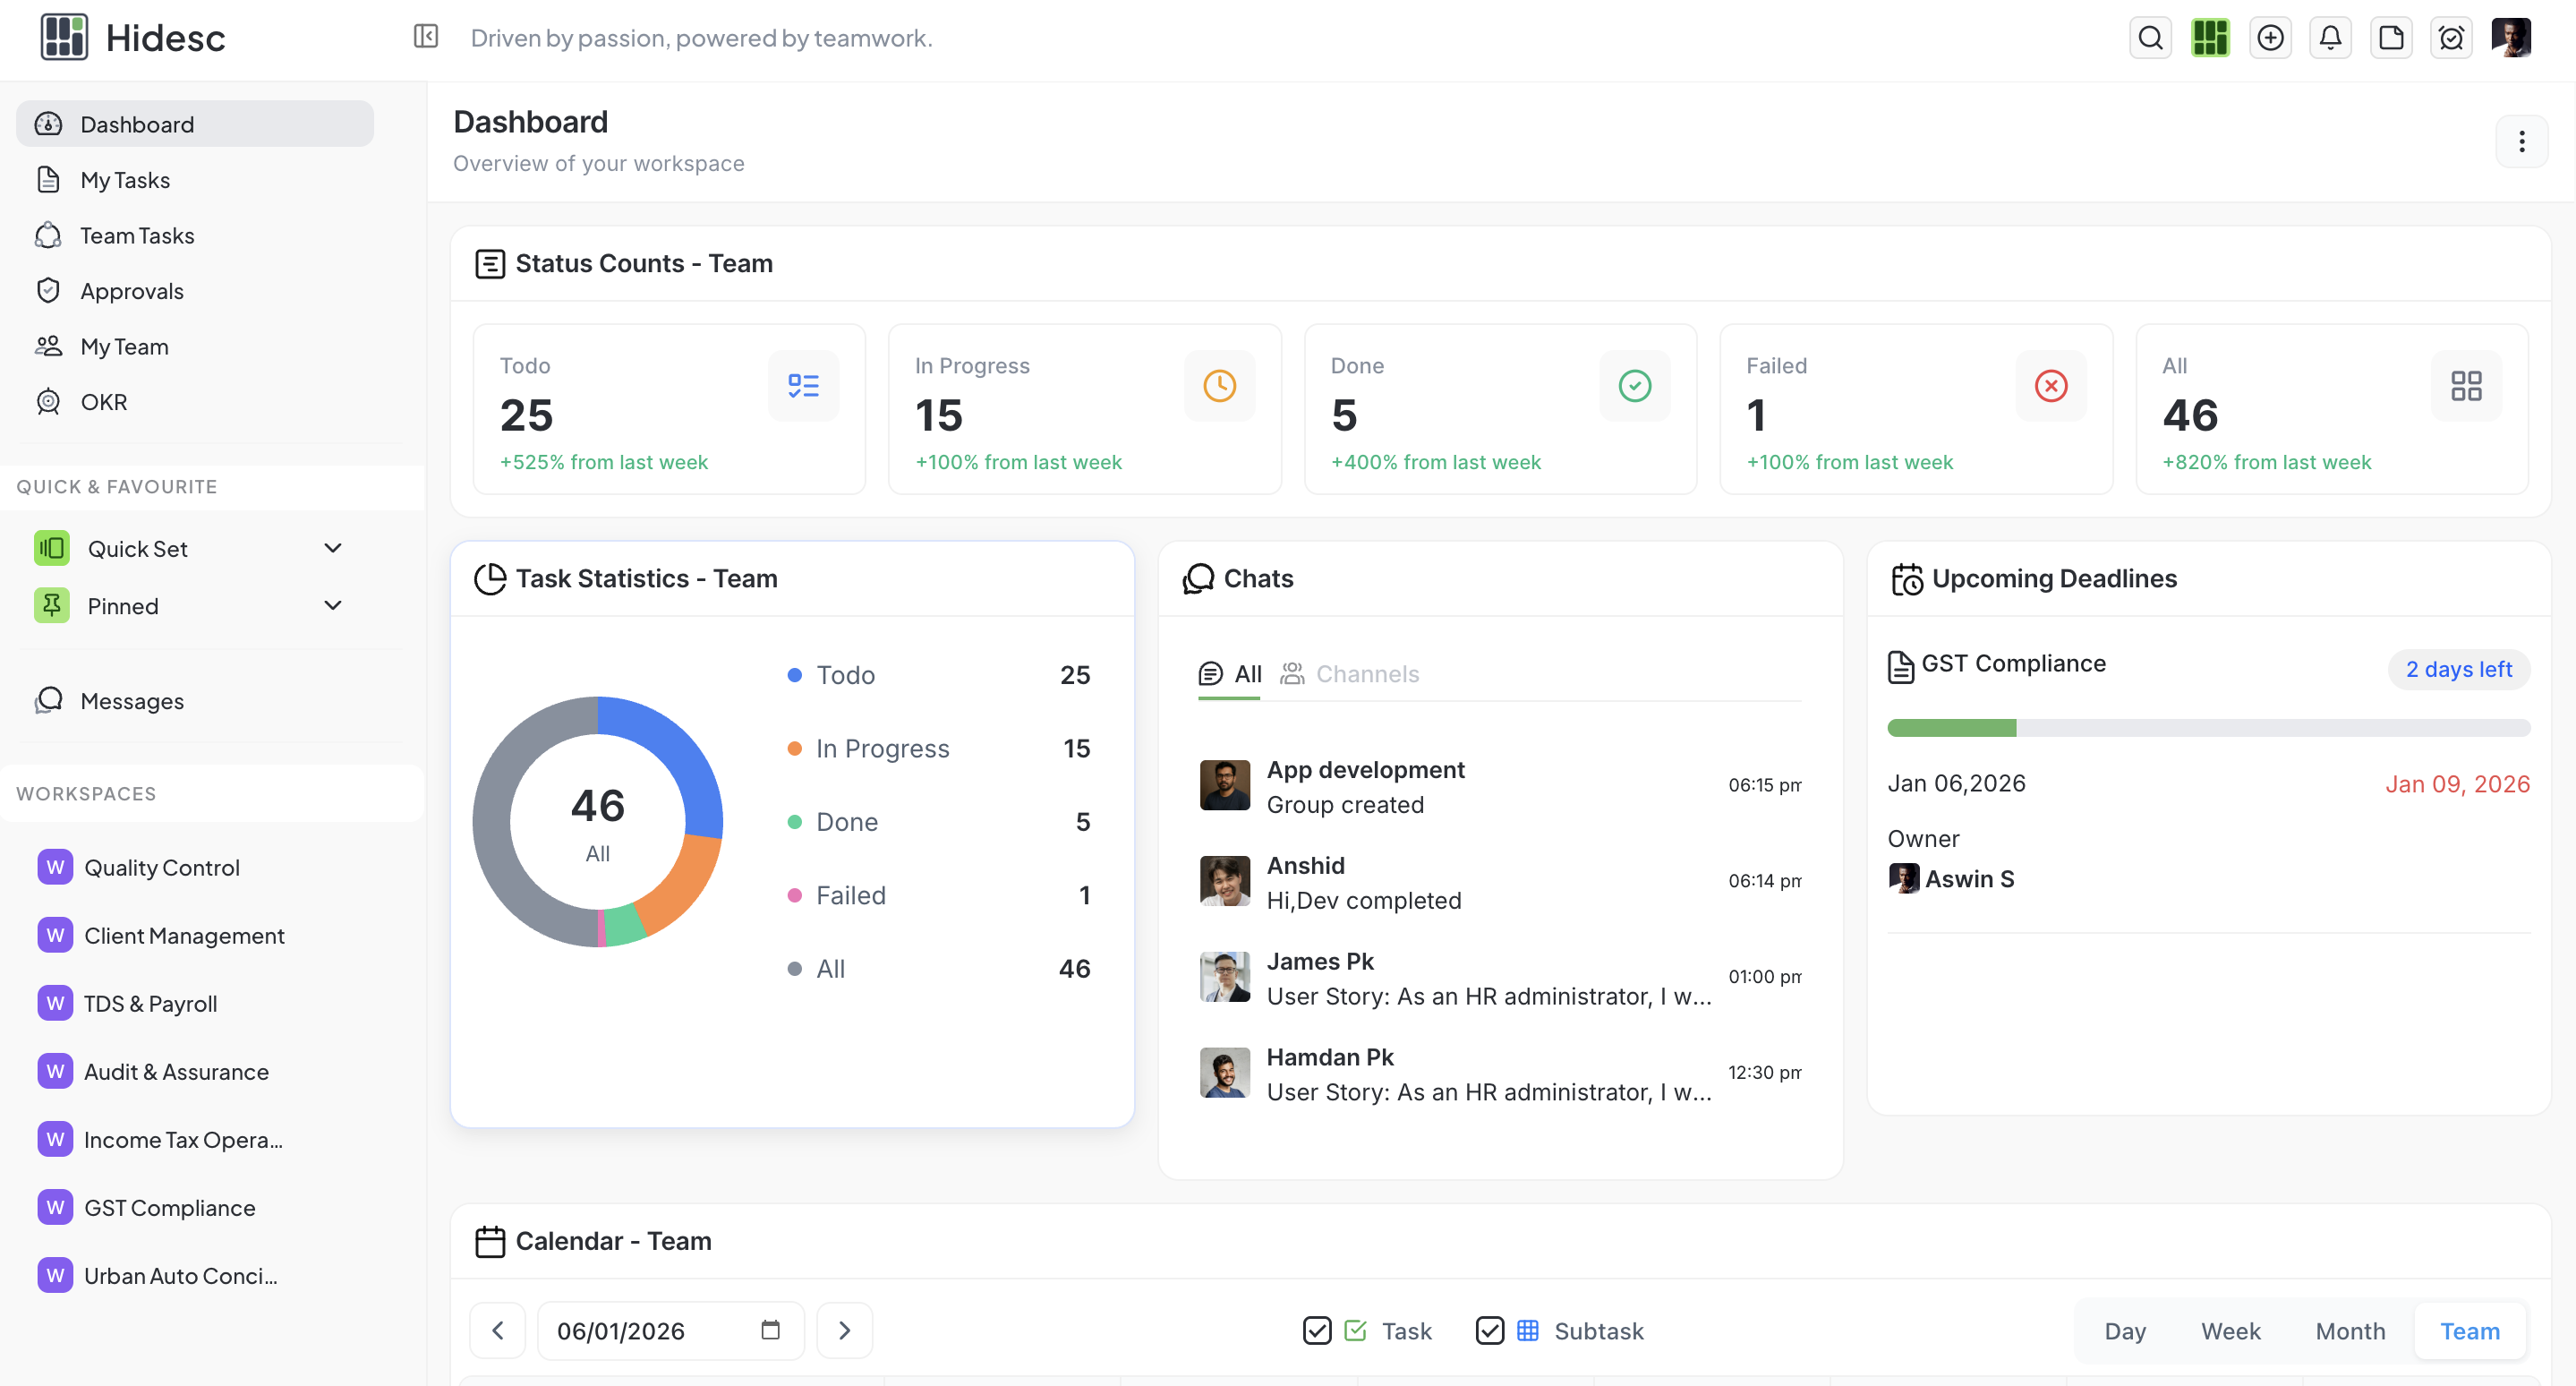2576x1386 pixels.
Task: Toggle the Channels filter in Chats
Action: (x=1350, y=673)
